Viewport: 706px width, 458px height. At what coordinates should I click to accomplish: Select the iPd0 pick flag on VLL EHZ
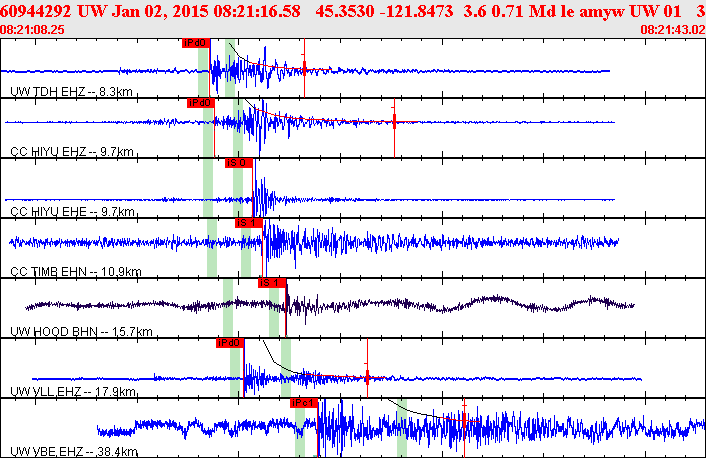[230, 343]
